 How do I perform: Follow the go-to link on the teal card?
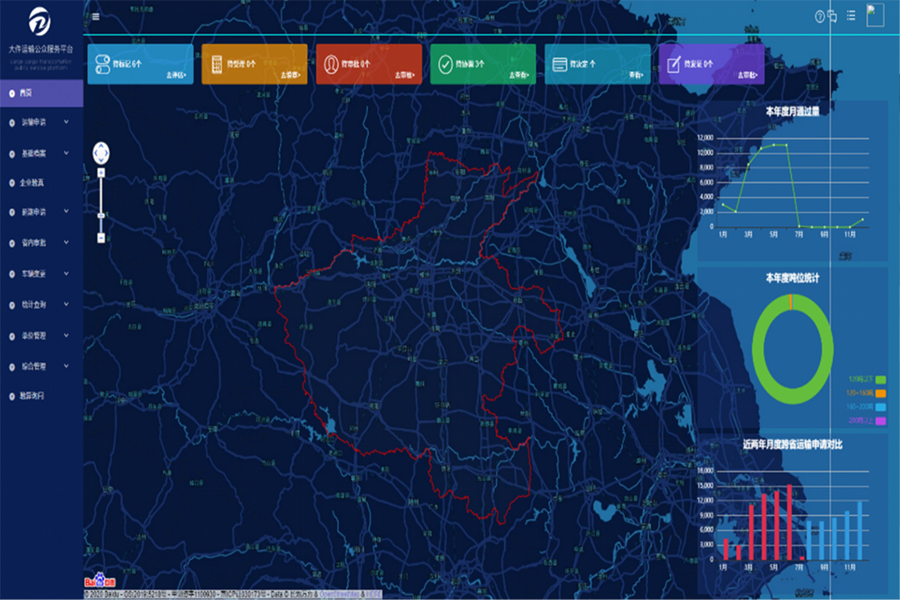pyautogui.click(x=636, y=75)
